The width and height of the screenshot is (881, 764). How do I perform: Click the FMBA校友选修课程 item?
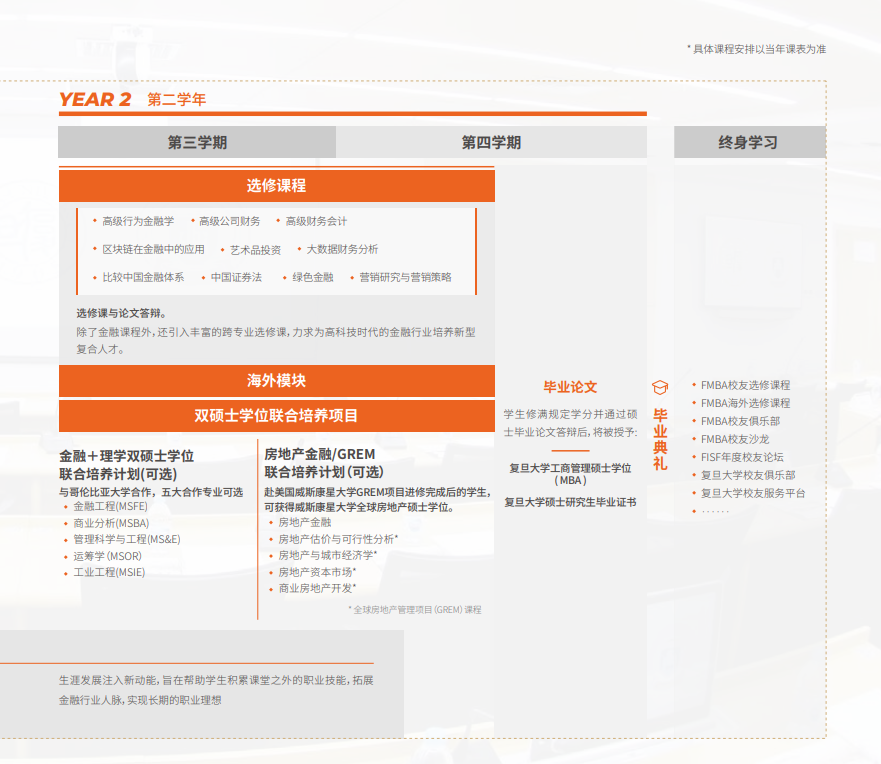point(745,385)
